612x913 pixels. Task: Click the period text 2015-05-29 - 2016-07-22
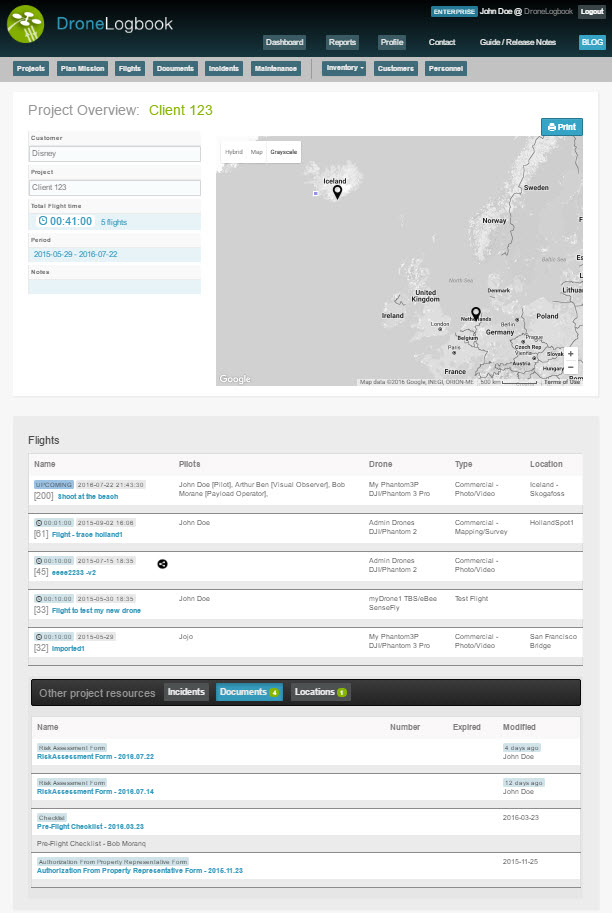(76, 254)
